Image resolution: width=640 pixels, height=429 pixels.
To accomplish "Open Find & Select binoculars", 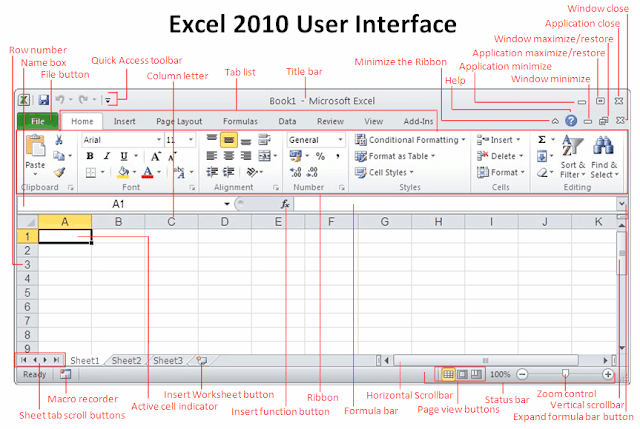I will [x=604, y=157].
